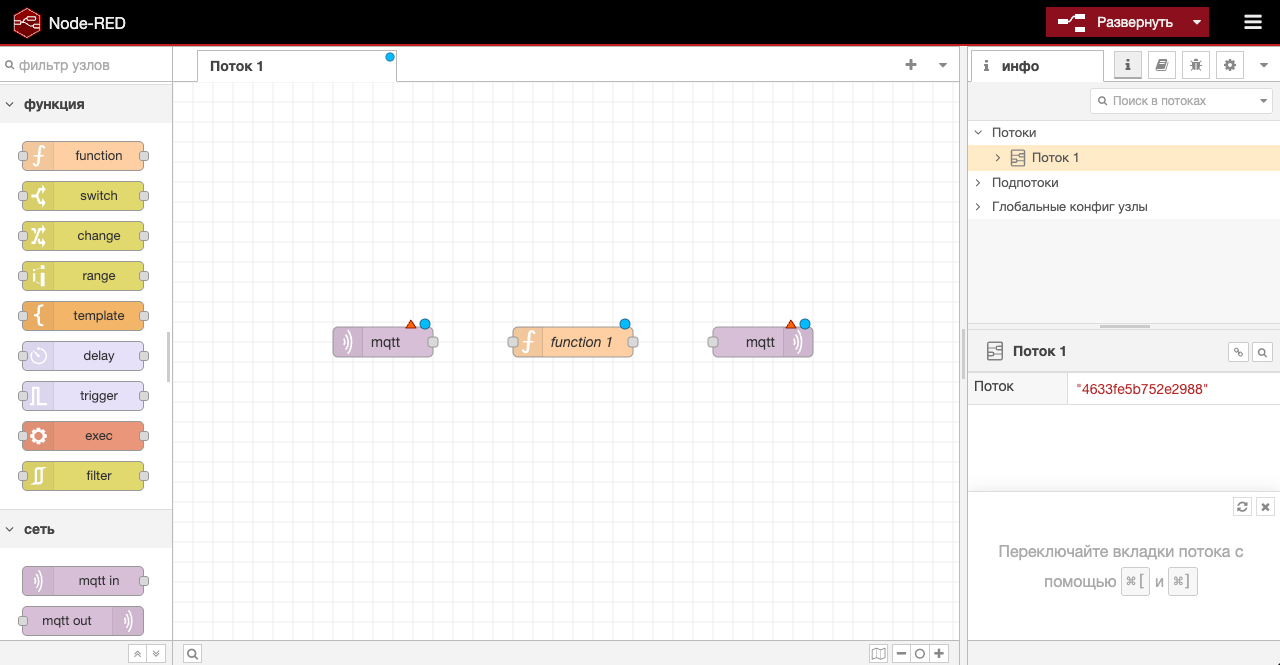Viewport: 1280px width, 665px height.
Task: Zoom in on the canvas
Action: click(x=939, y=653)
